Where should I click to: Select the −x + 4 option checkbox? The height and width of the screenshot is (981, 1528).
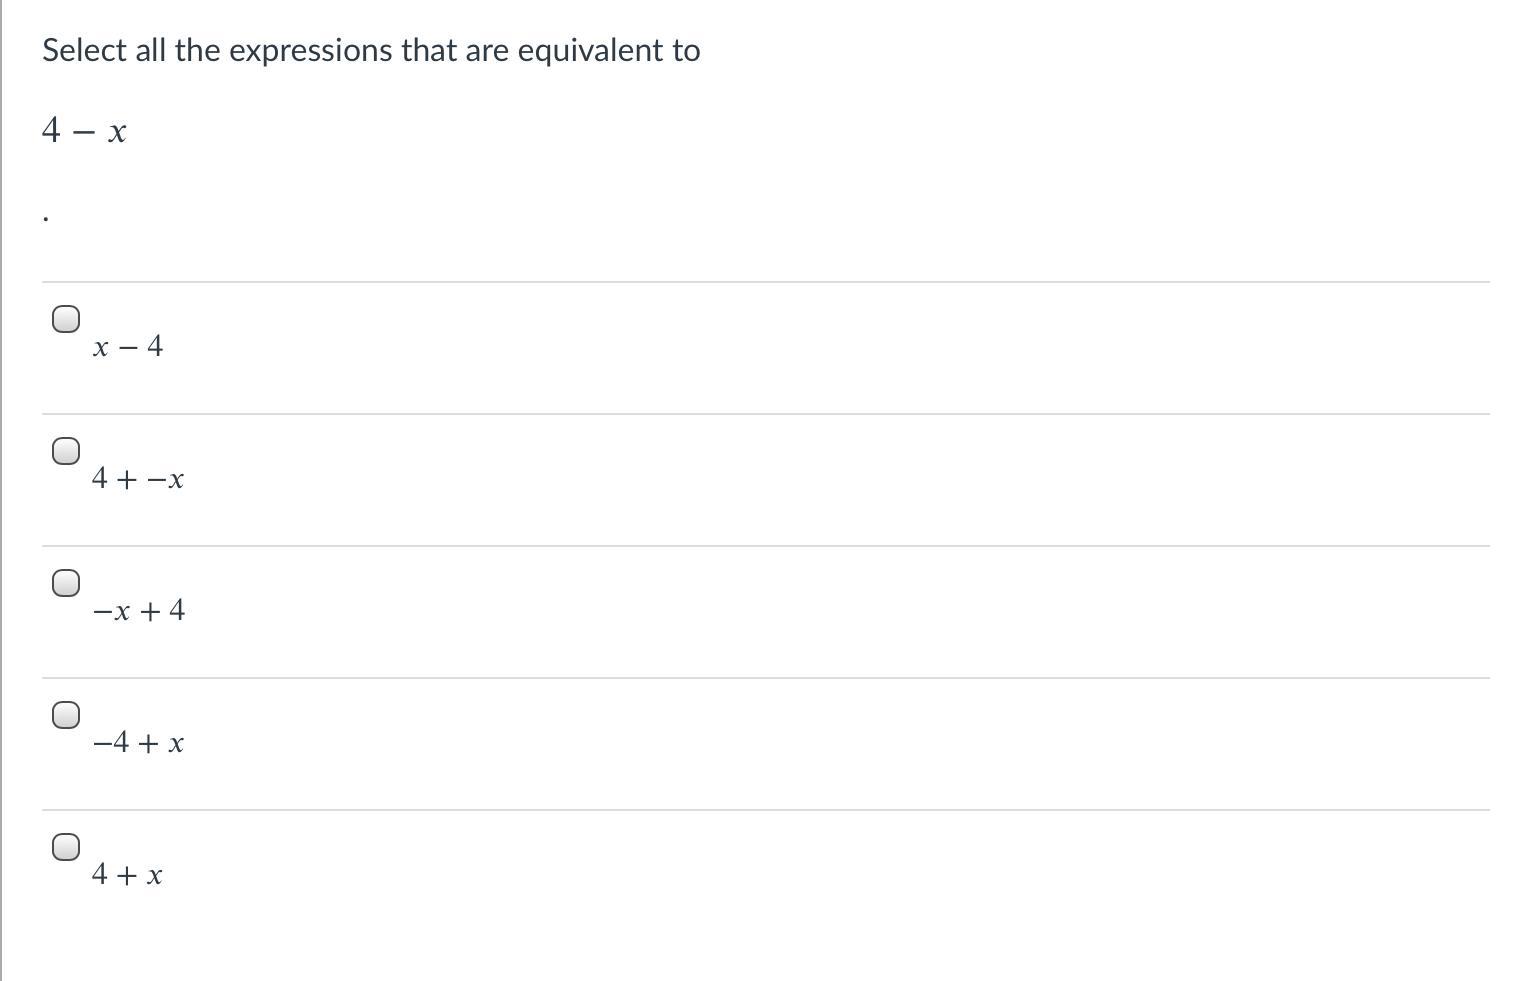coord(66,583)
